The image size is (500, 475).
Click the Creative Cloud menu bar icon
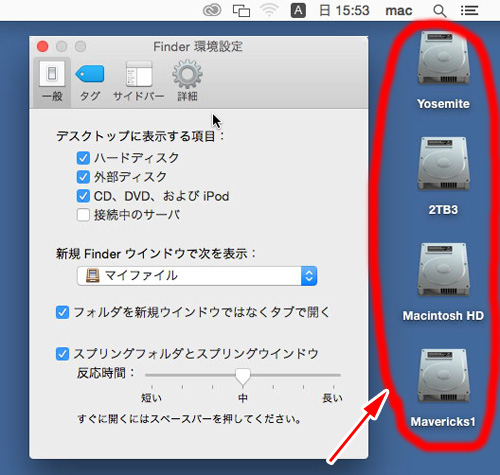[x=212, y=11]
